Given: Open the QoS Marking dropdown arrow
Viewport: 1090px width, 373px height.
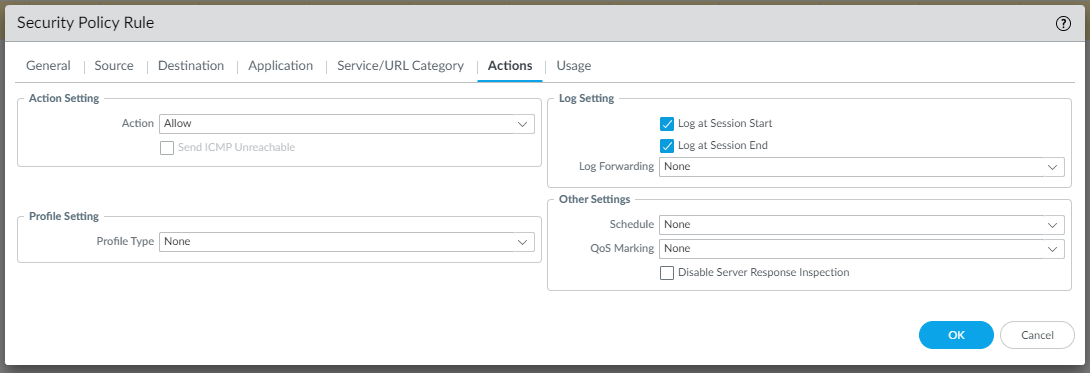Looking at the screenshot, I should 1052,249.
